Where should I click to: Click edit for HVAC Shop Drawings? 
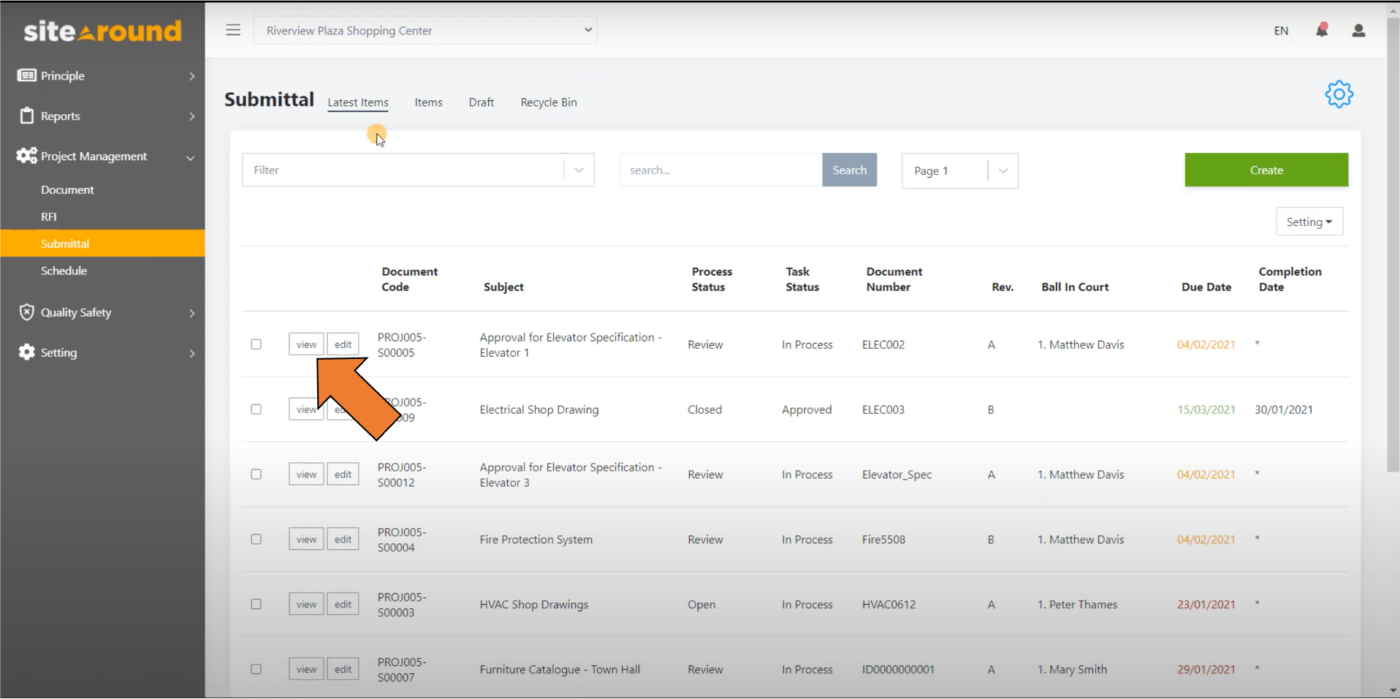[343, 604]
